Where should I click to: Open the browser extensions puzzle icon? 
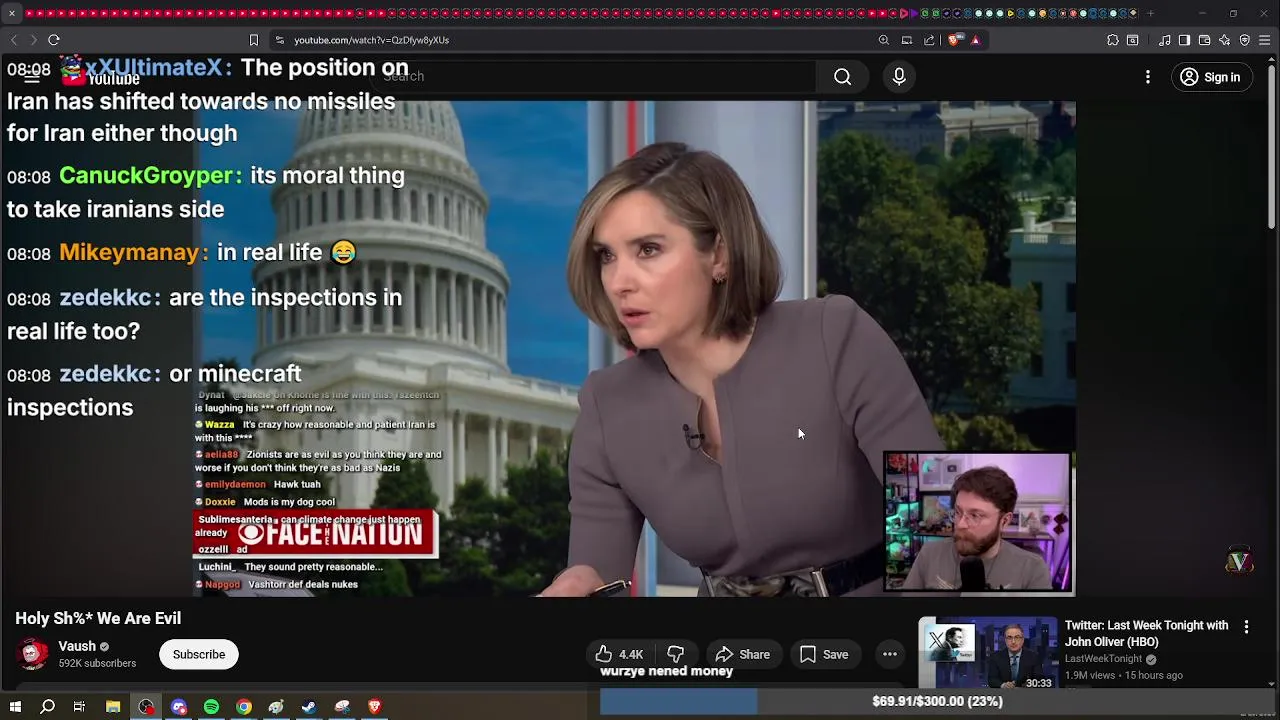(x=1113, y=40)
